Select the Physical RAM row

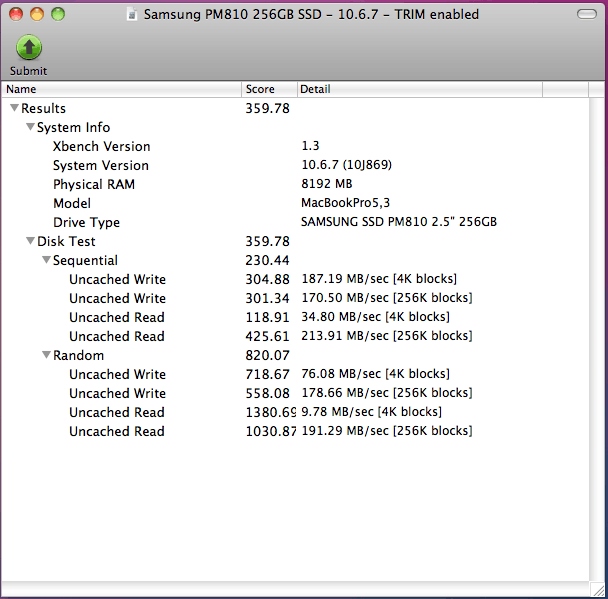pyautogui.click(x=295, y=184)
